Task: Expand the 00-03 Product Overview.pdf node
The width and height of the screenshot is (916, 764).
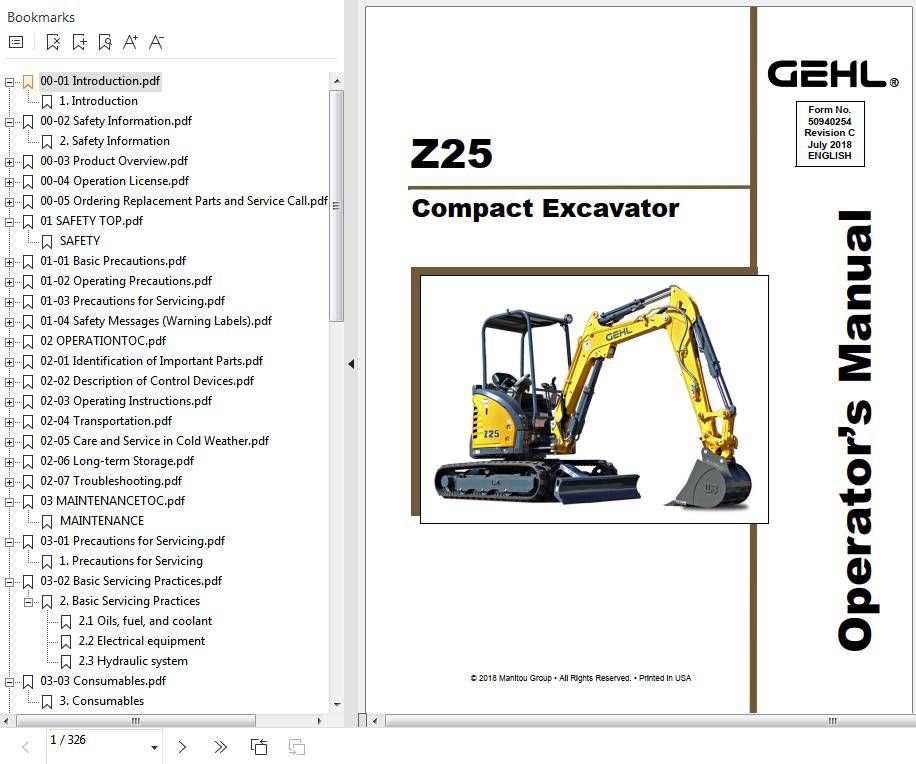Action: coord(9,162)
